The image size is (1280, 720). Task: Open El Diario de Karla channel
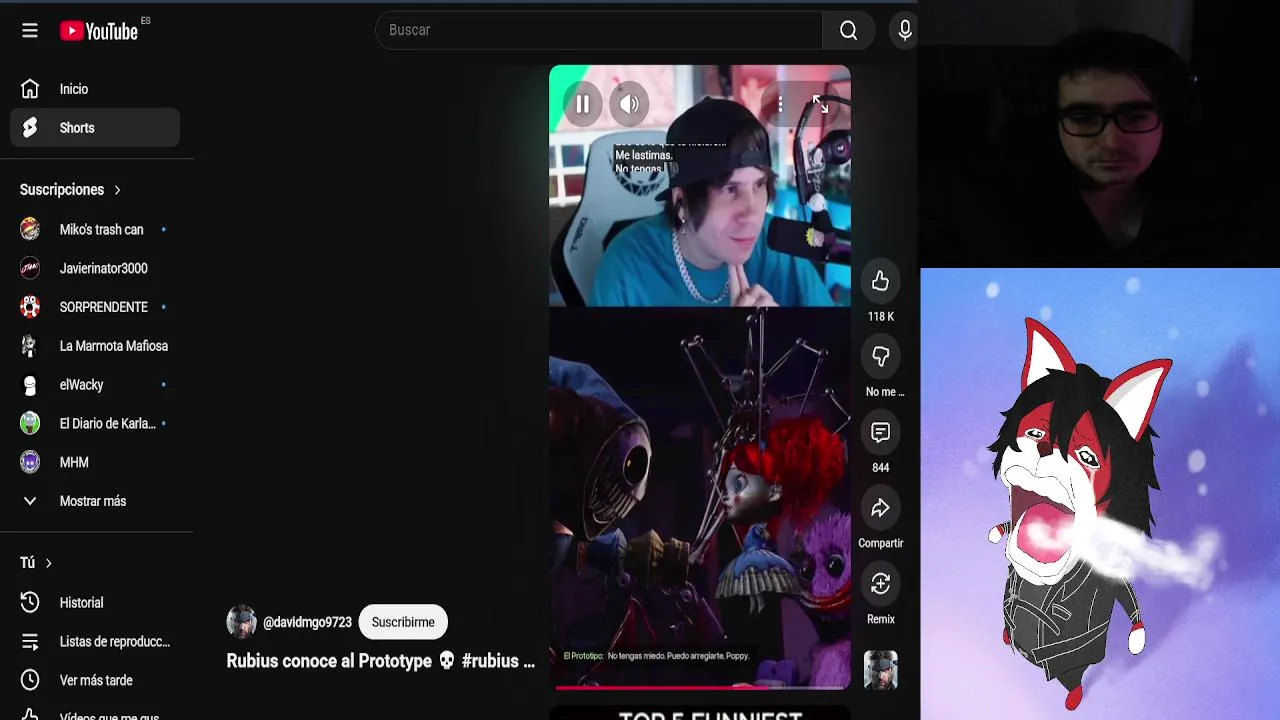point(95,424)
